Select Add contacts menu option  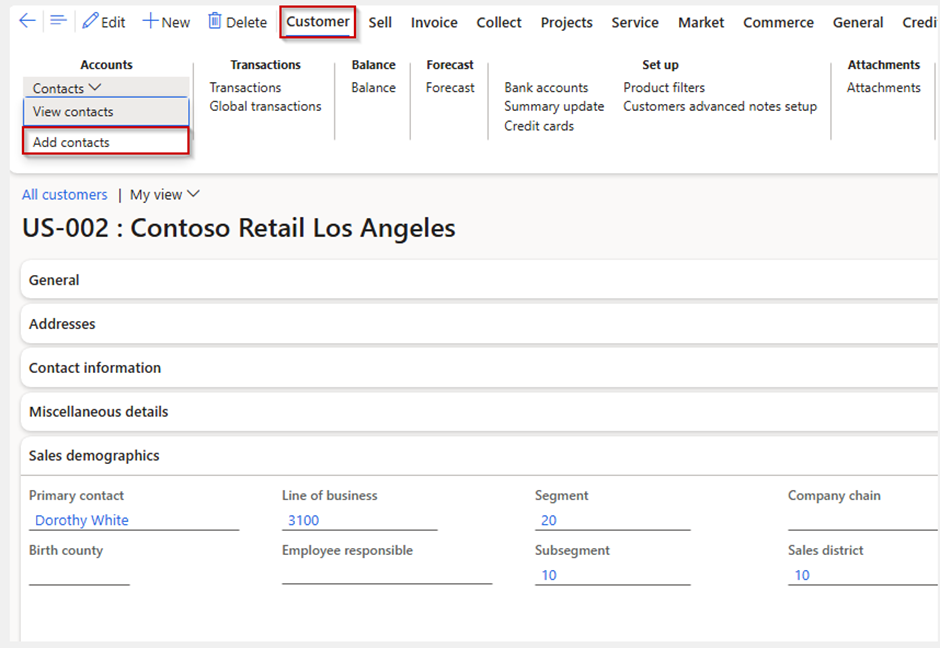pos(106,142)
